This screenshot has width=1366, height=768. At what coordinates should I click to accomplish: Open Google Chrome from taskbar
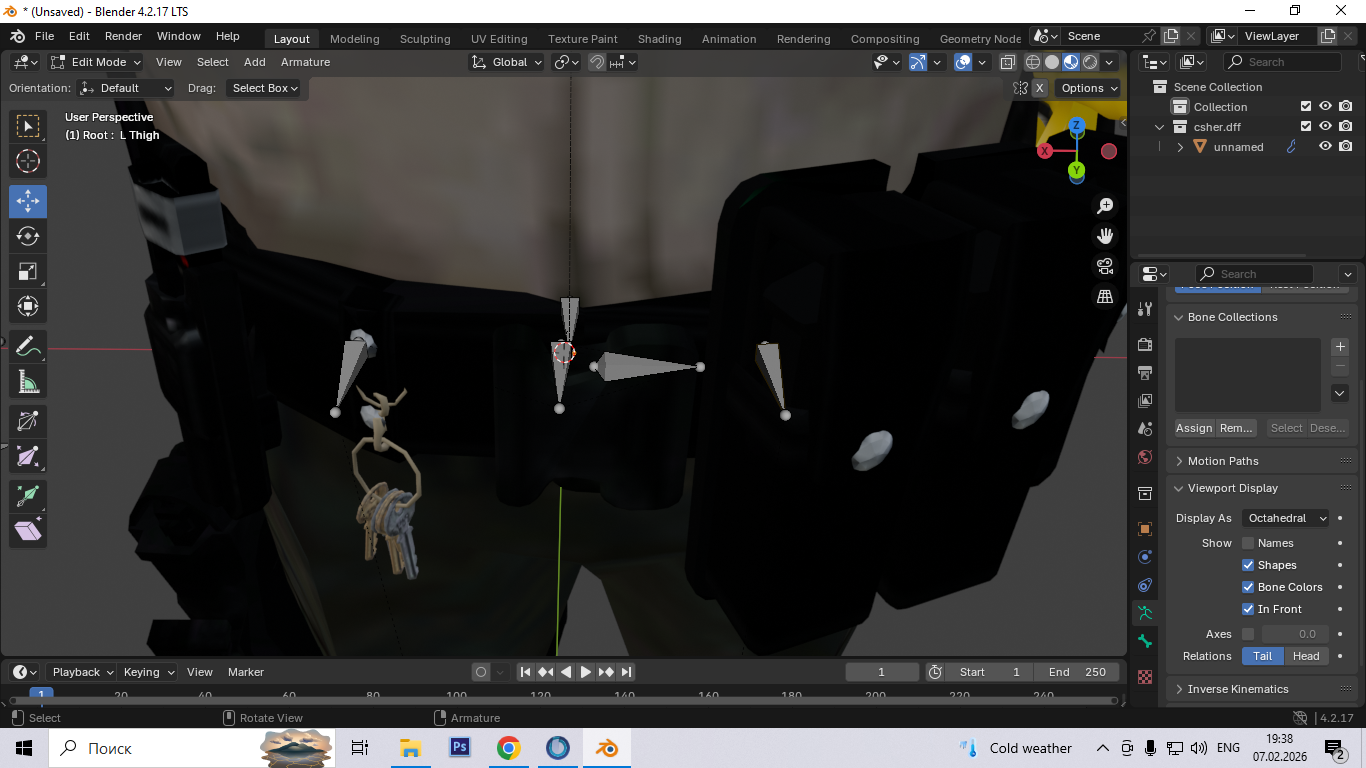point(509,748)
